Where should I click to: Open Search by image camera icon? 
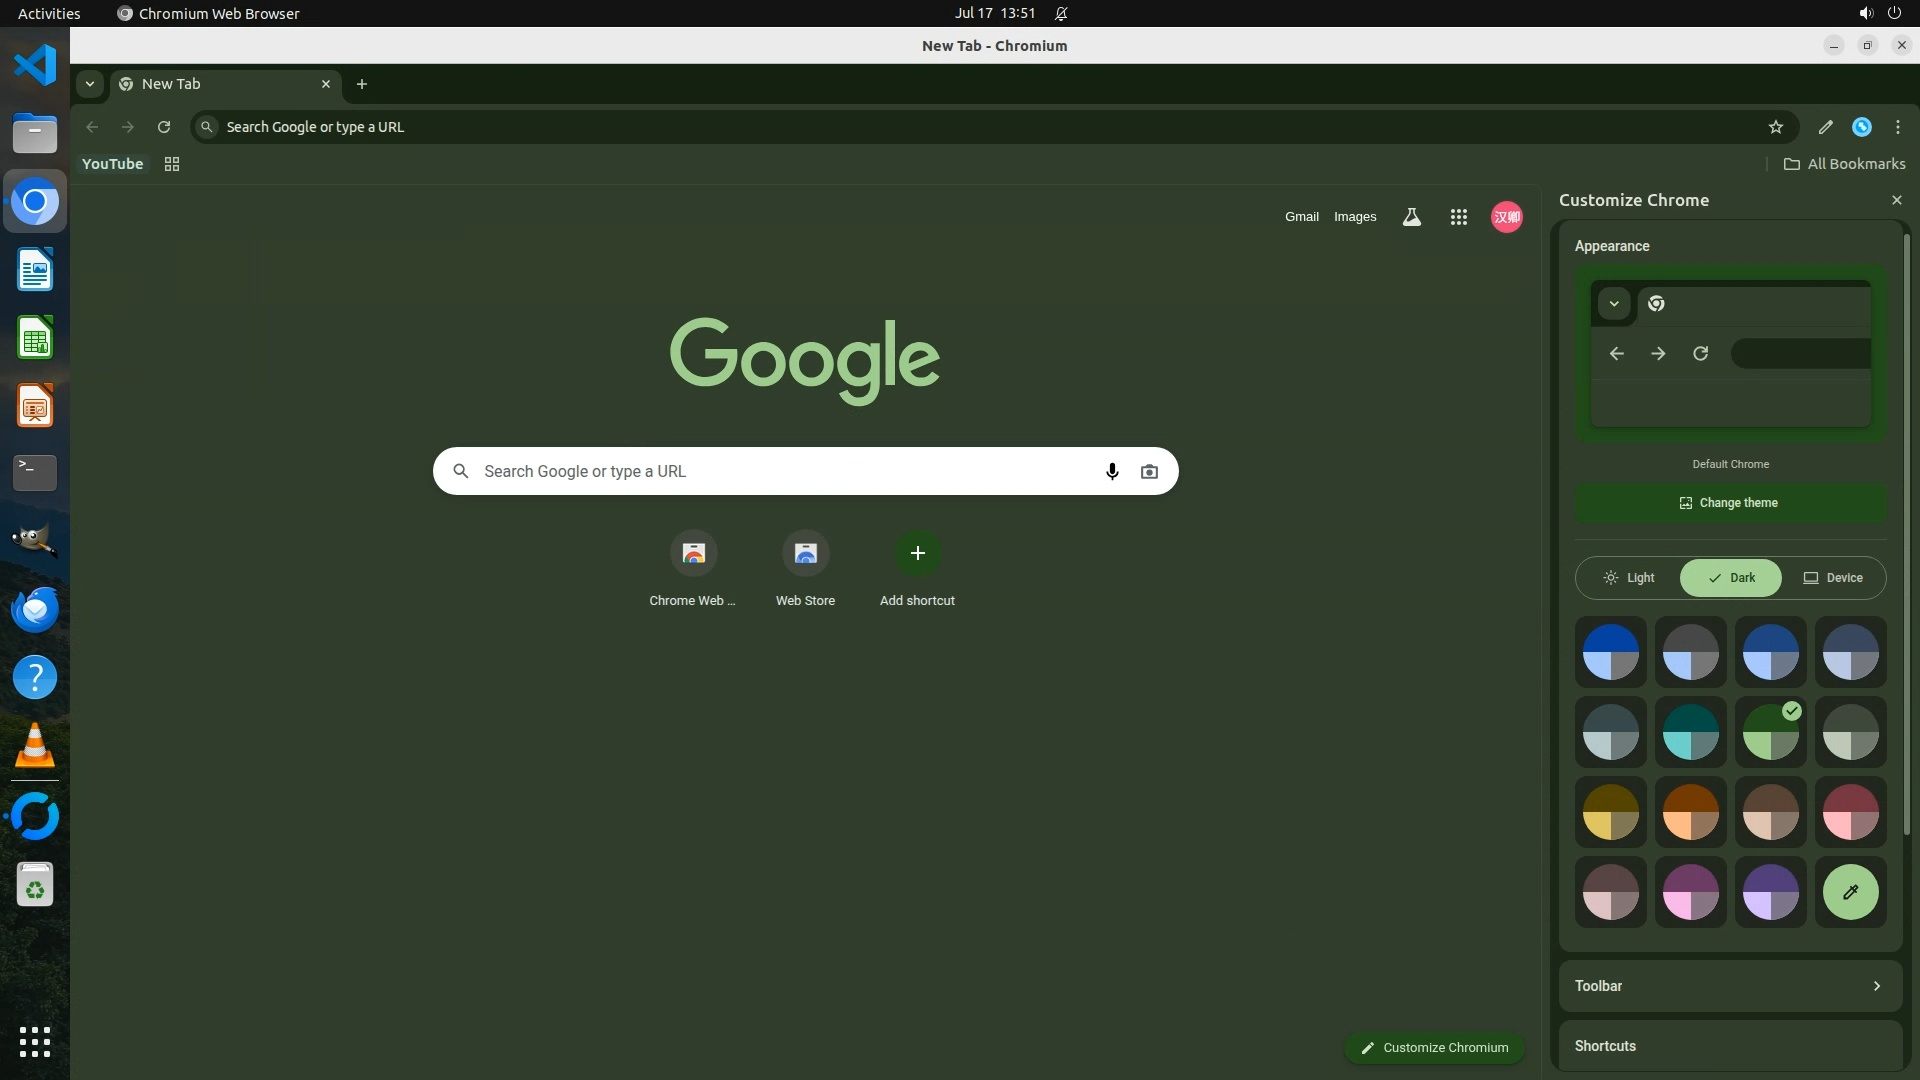pyautogui.click(x=1149, y=471)
